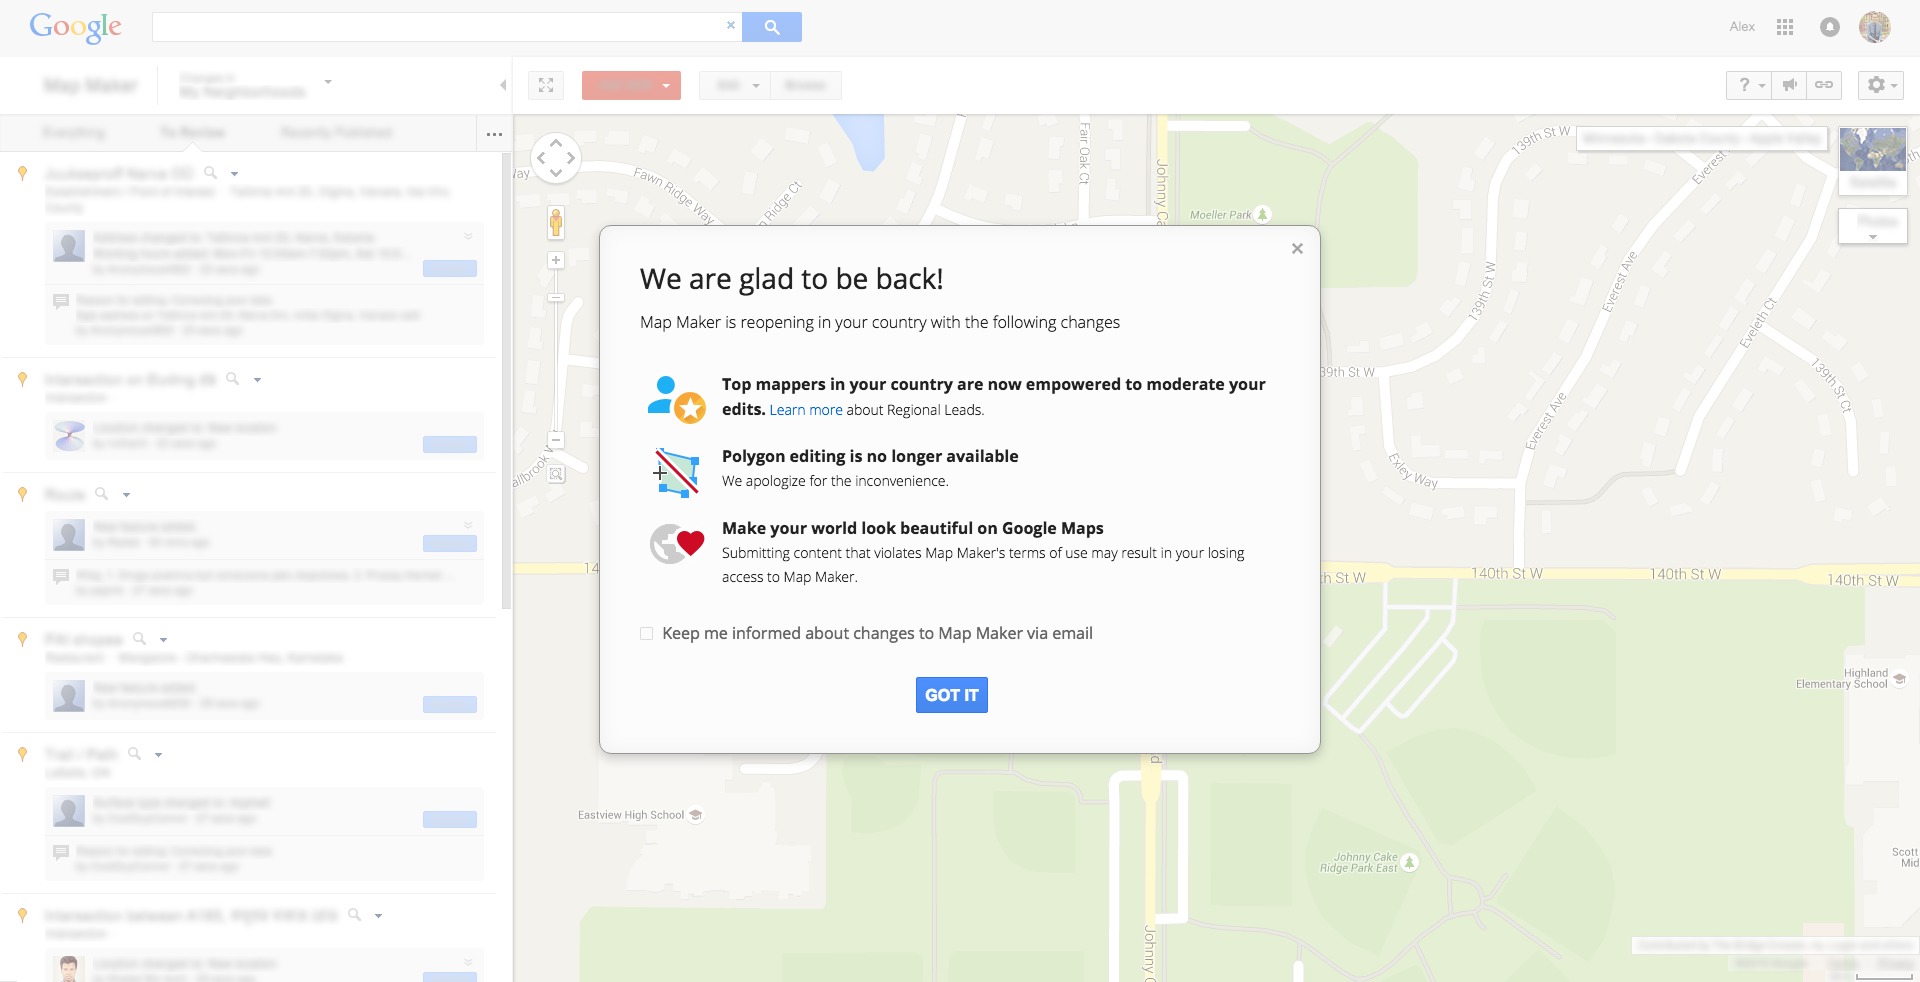The width and height of the screenshot is (1920, 982).
Task: Zoom in with the map plus button
Action: (x=556, y=260)
